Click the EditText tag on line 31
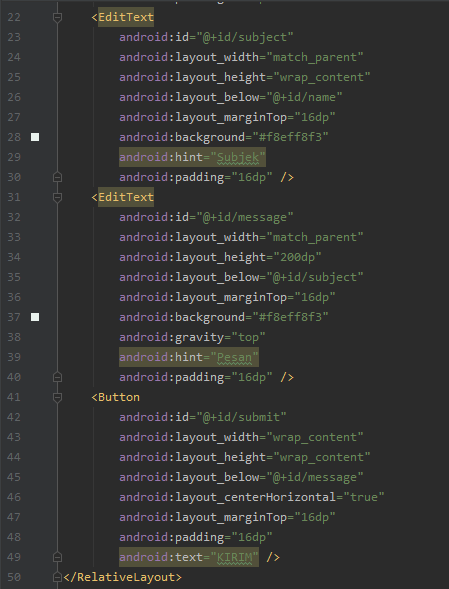The width and height of the screenshot is (449, 589). pos(126,197)
